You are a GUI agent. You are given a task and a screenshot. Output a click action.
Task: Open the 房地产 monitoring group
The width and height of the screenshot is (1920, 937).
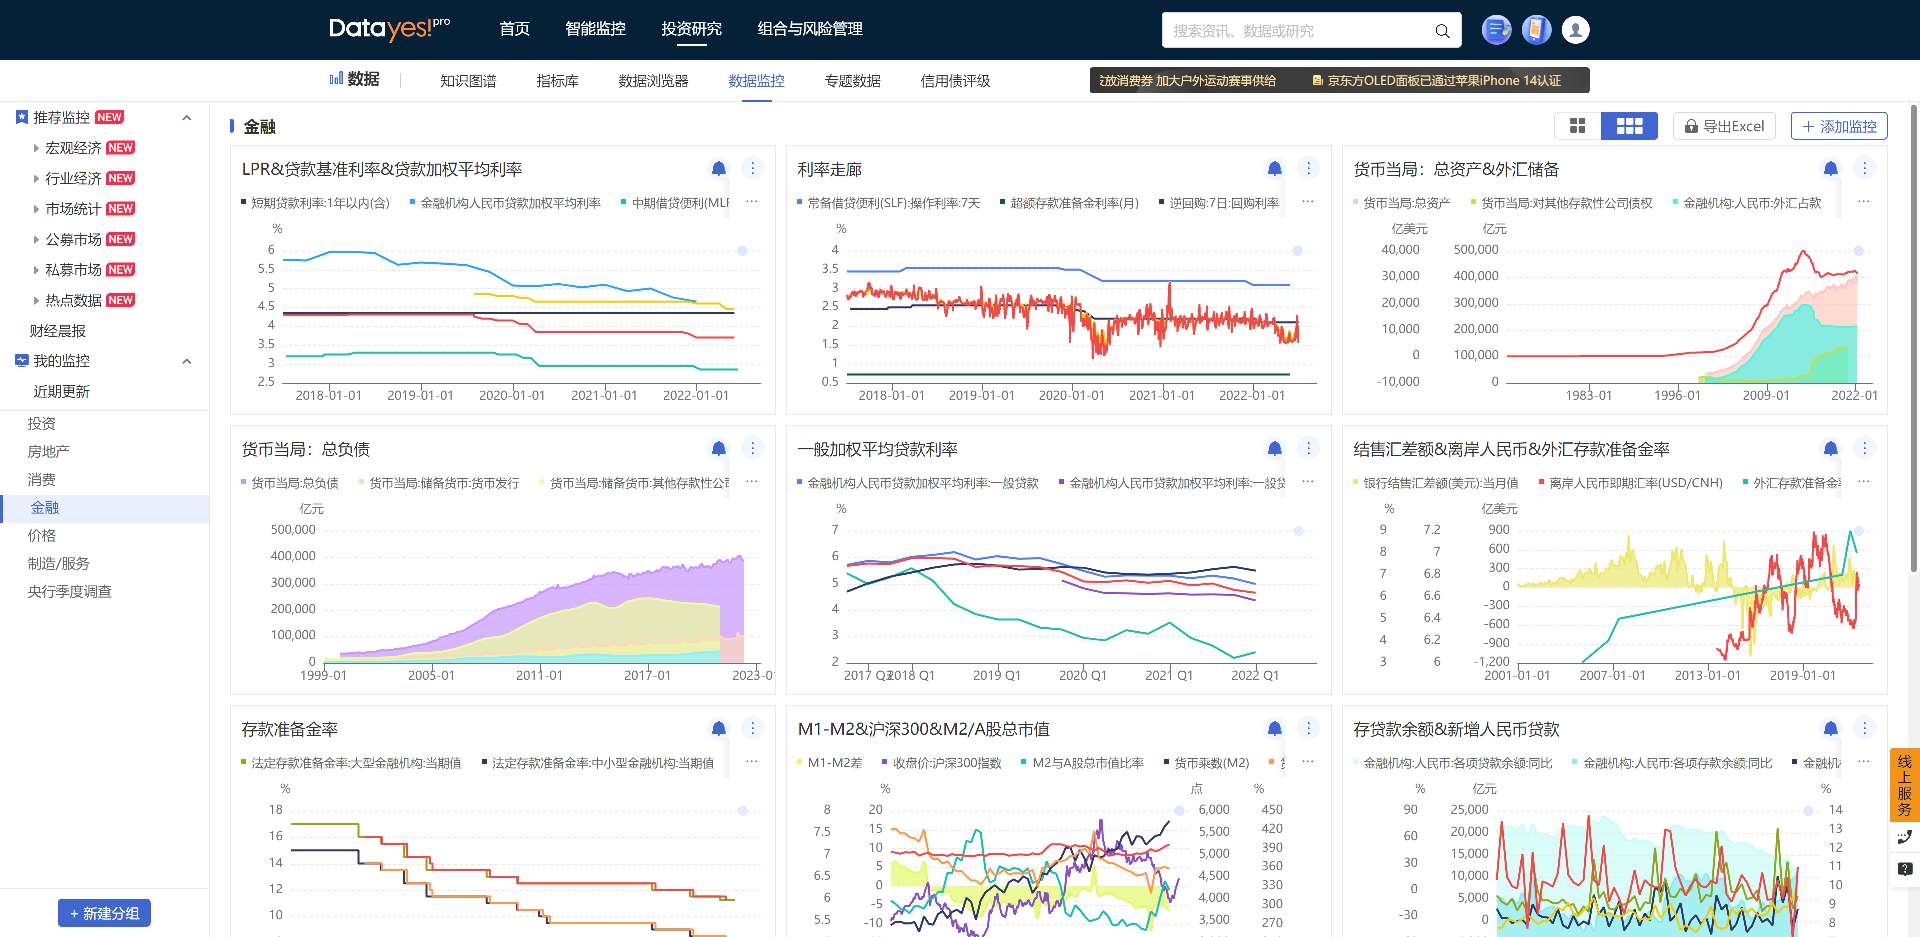pyautogui.click(x=48, y=452)
